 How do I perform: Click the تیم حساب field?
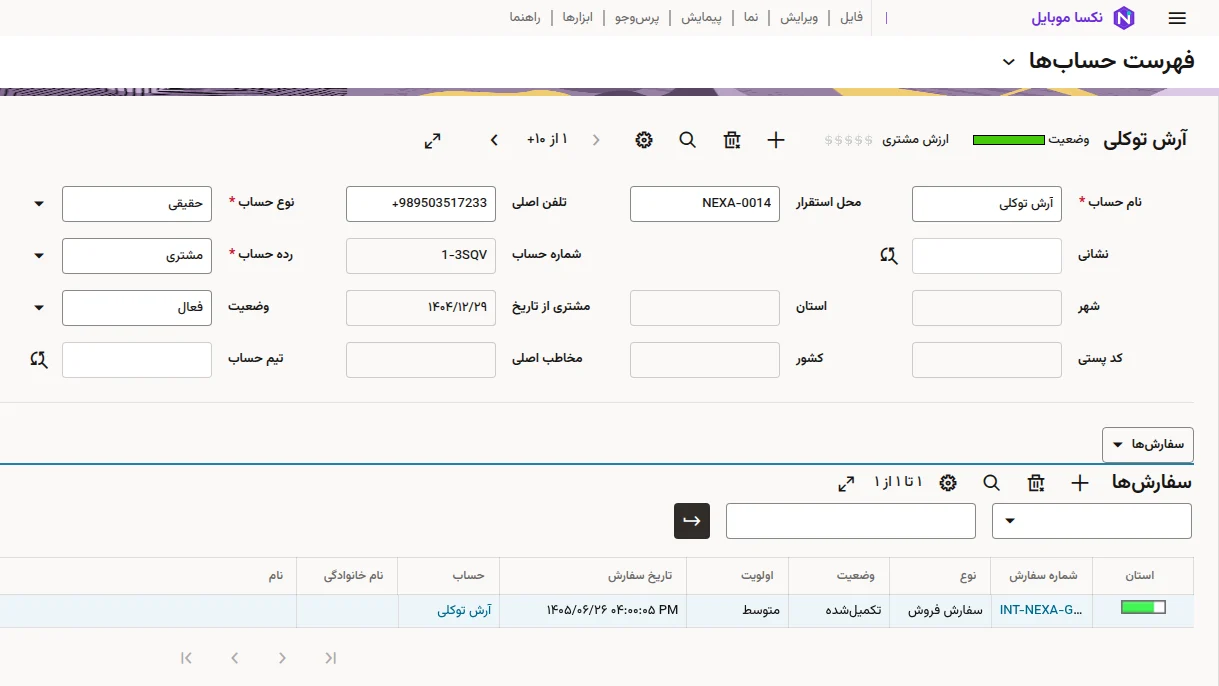click(137, 360)
